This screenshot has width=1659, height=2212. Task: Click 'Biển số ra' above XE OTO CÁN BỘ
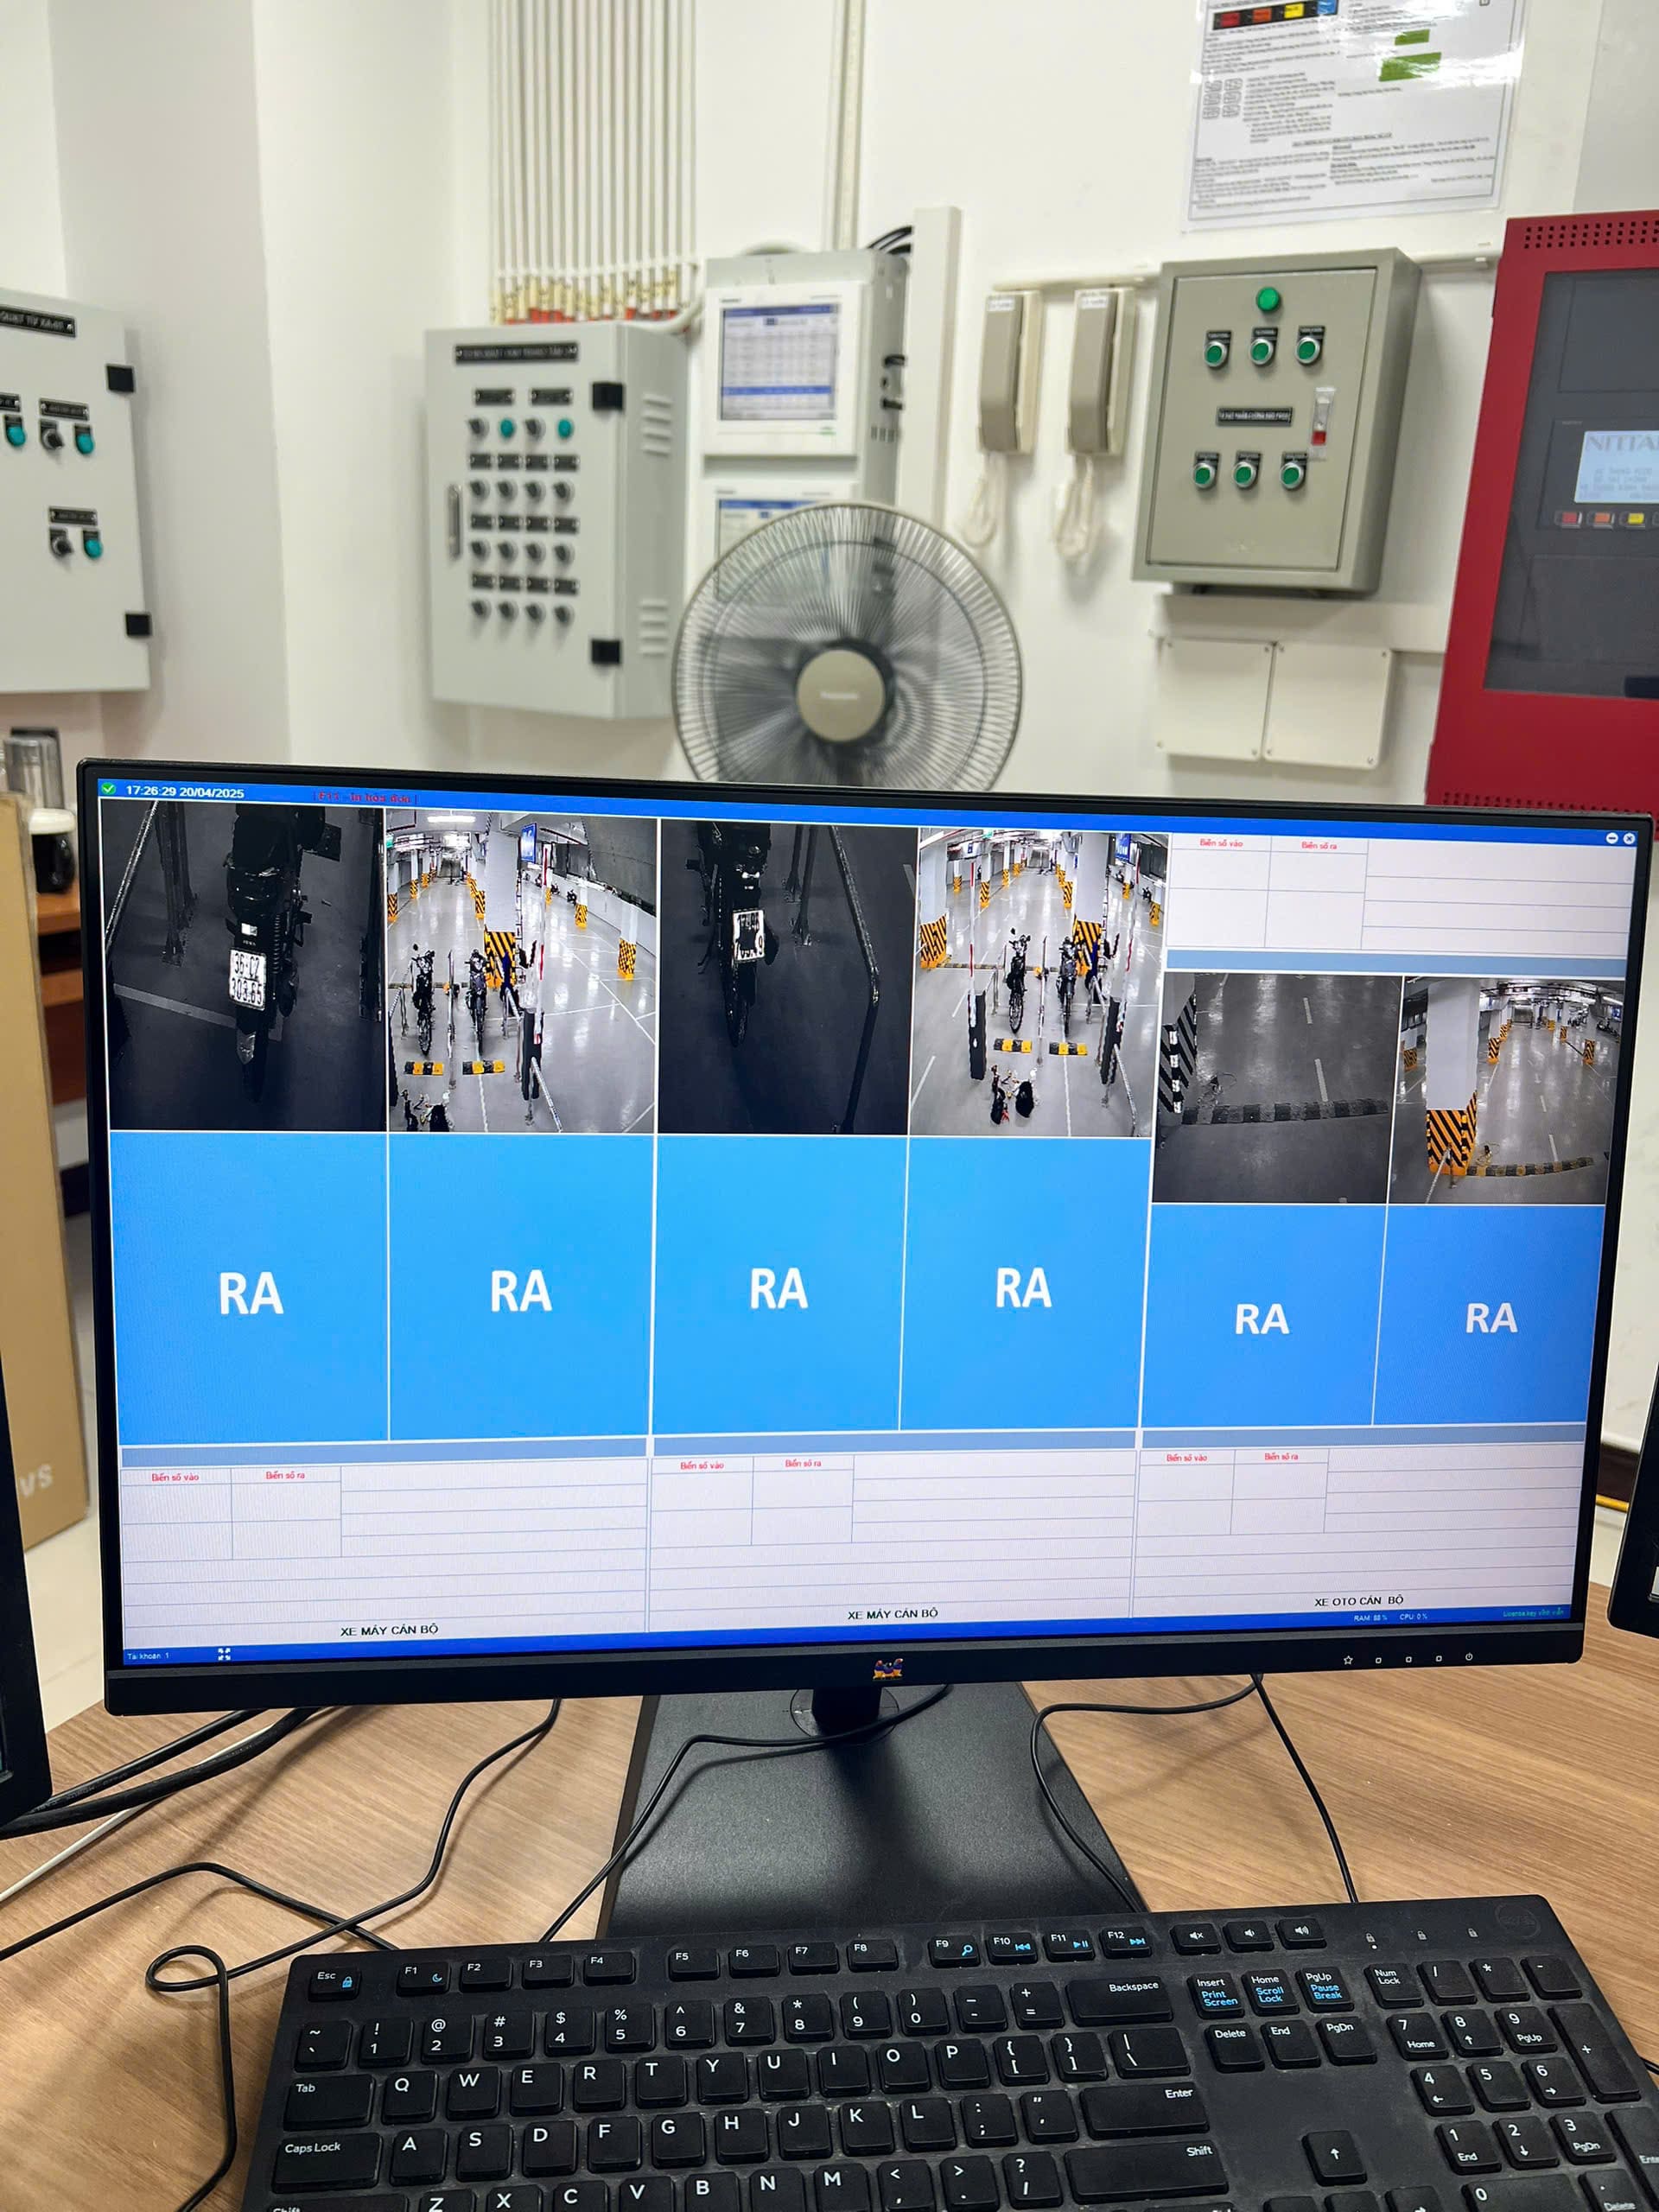tap(1281, 1457)
